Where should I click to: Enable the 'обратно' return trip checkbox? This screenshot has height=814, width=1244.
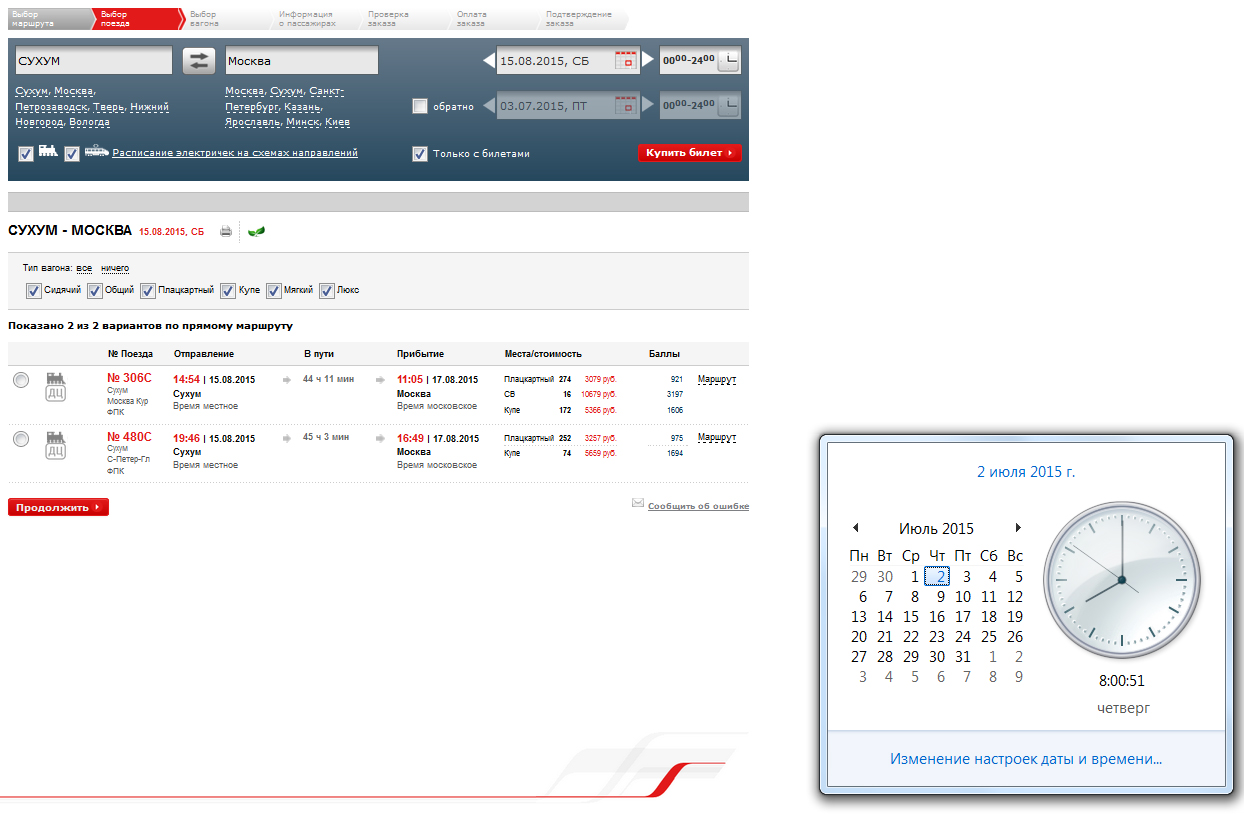tap(420, 106)
